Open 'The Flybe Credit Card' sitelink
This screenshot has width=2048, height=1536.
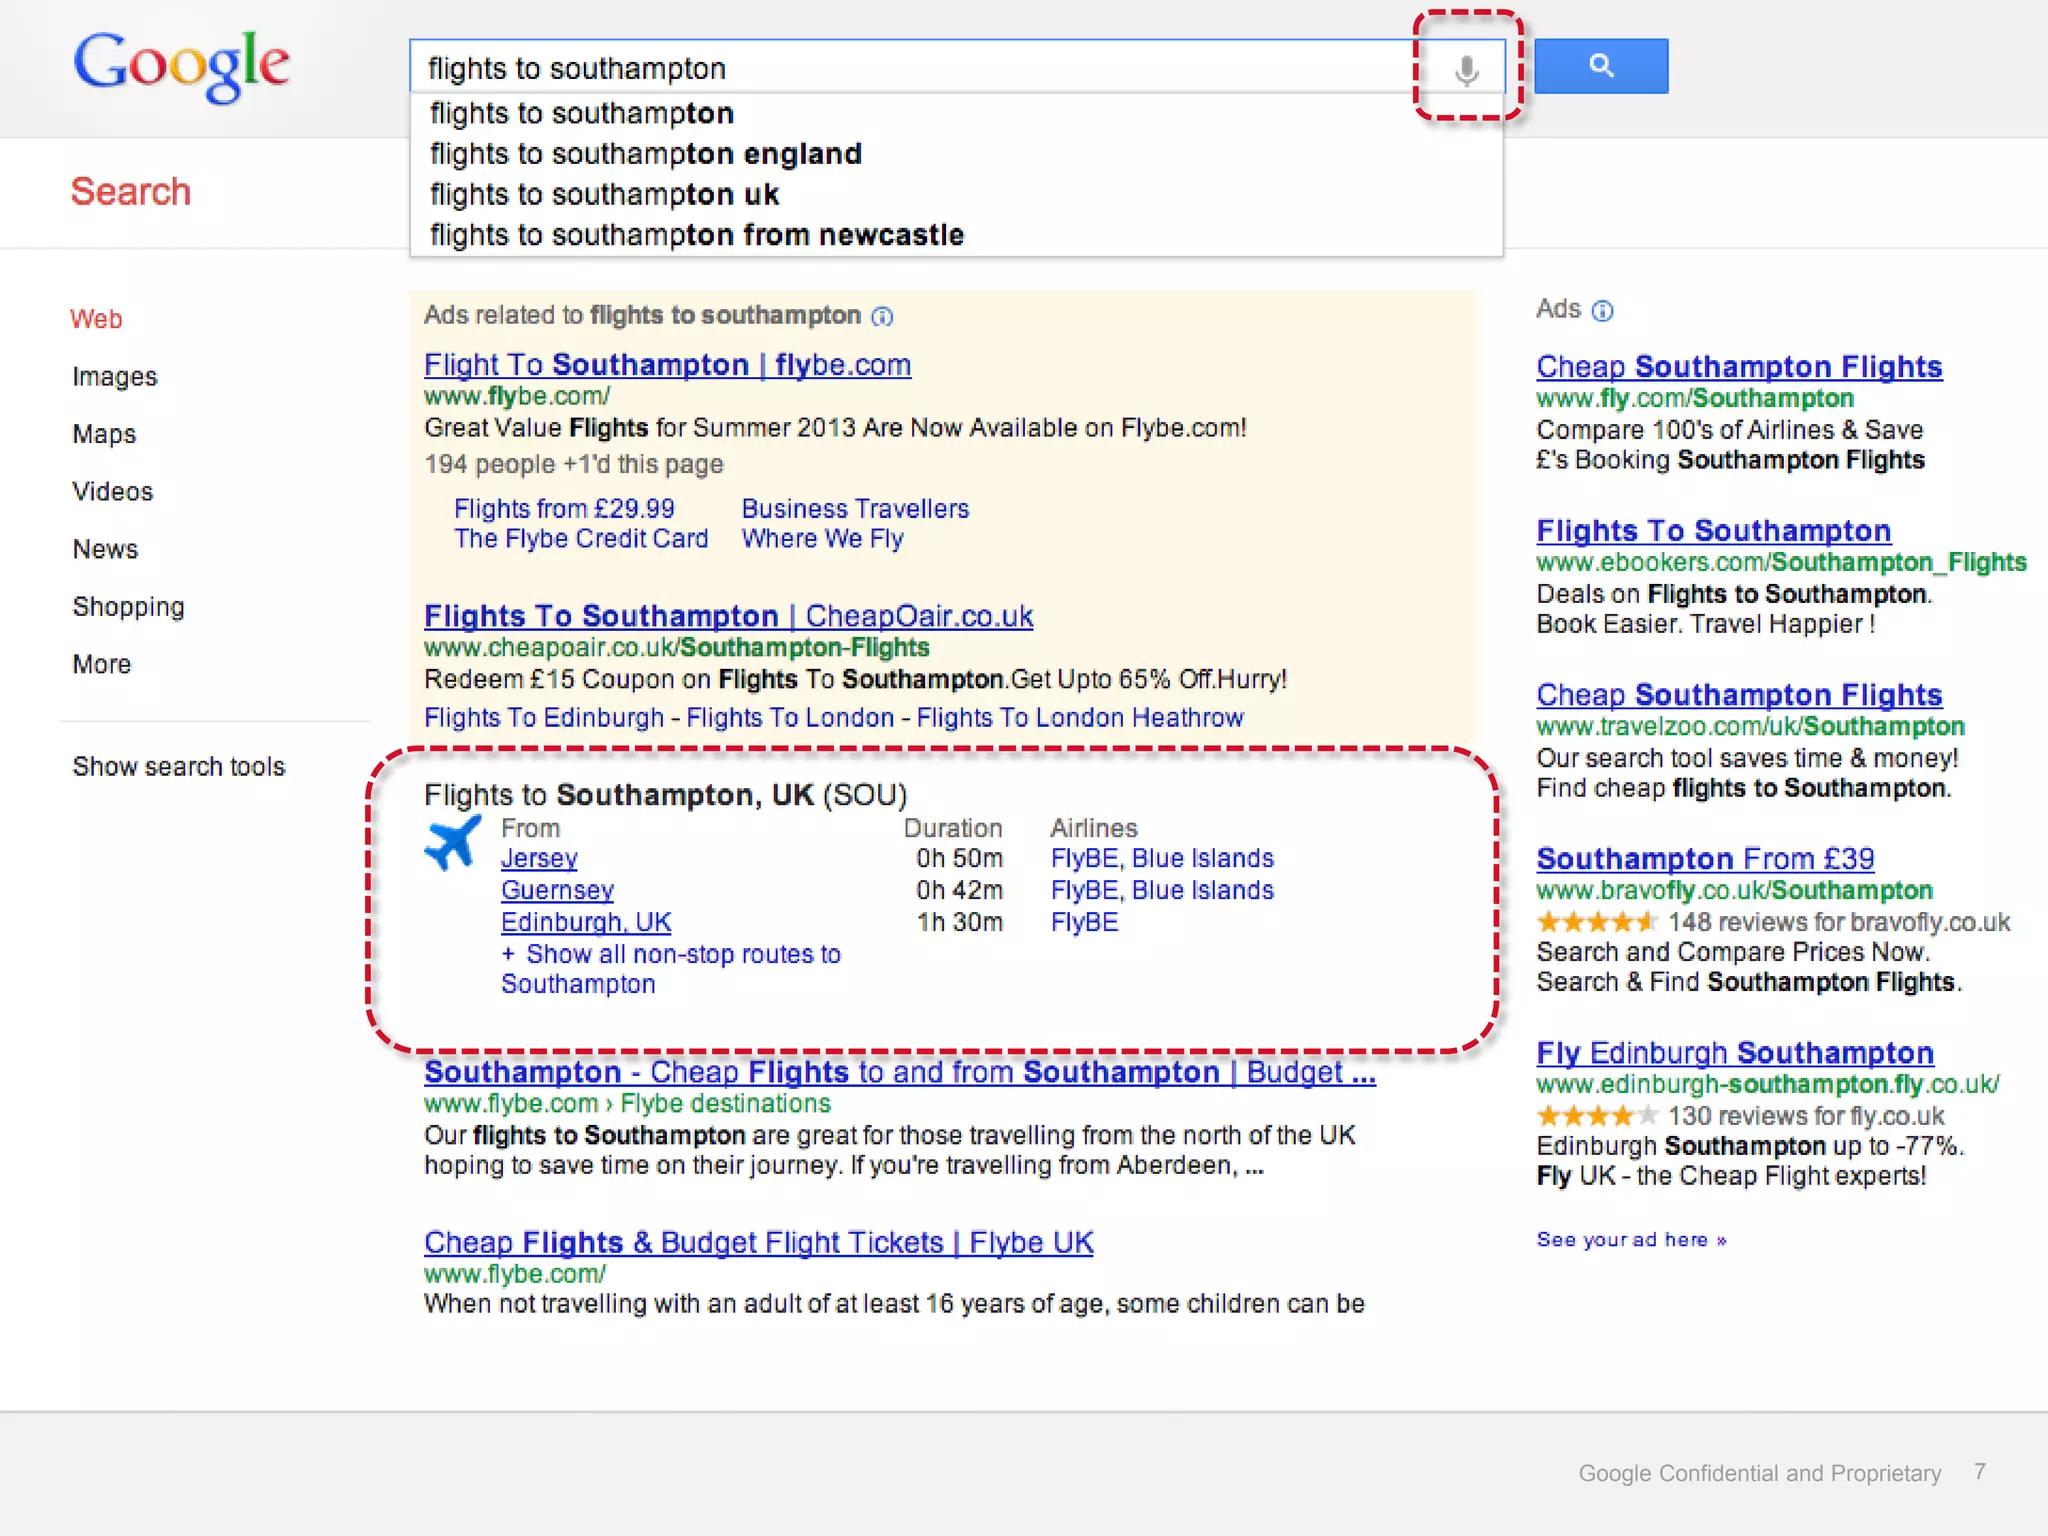[581, 539]
